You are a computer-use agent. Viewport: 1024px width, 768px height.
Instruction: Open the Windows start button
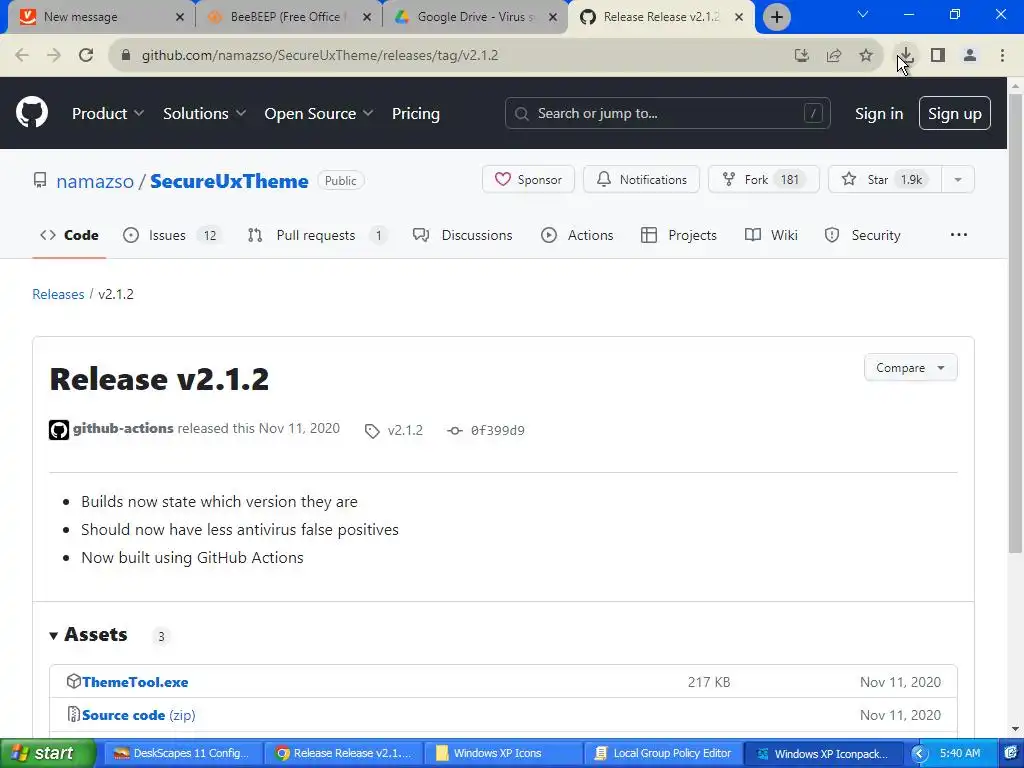click(x=48, y=753)
